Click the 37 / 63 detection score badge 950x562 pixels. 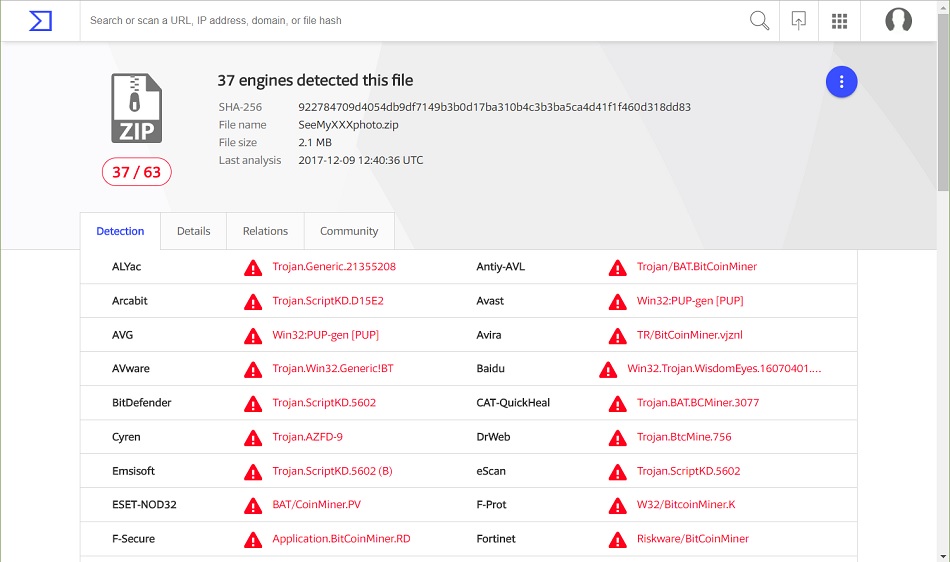point(136,172)
